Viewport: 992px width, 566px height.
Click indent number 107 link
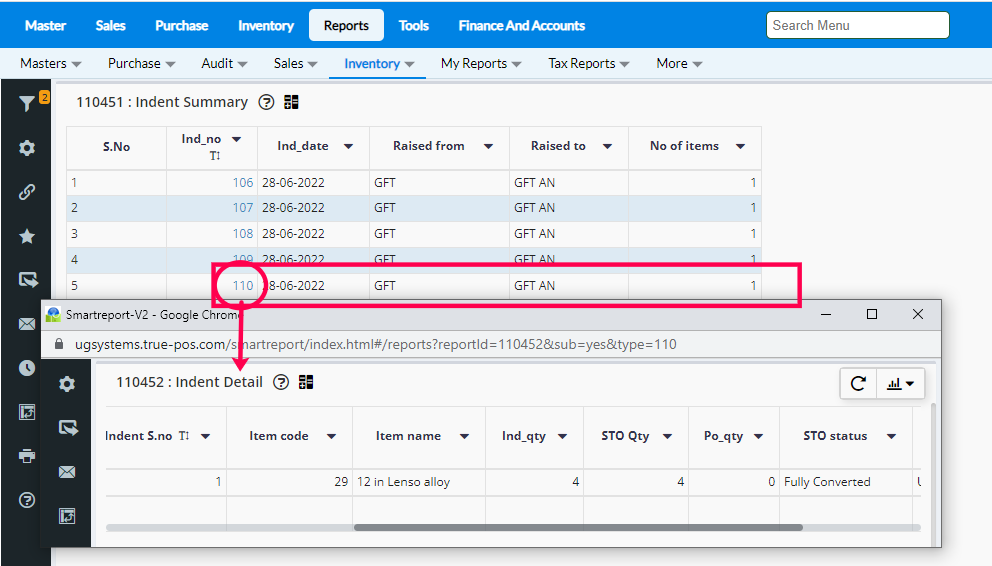click(242, 208)
